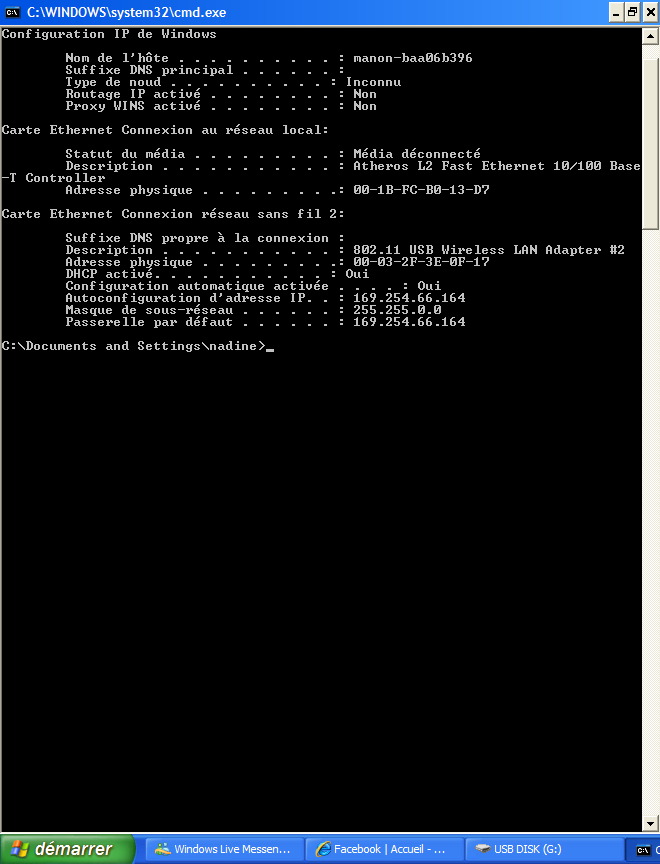Click the scrollbar down arrow

tap(650, 823)
